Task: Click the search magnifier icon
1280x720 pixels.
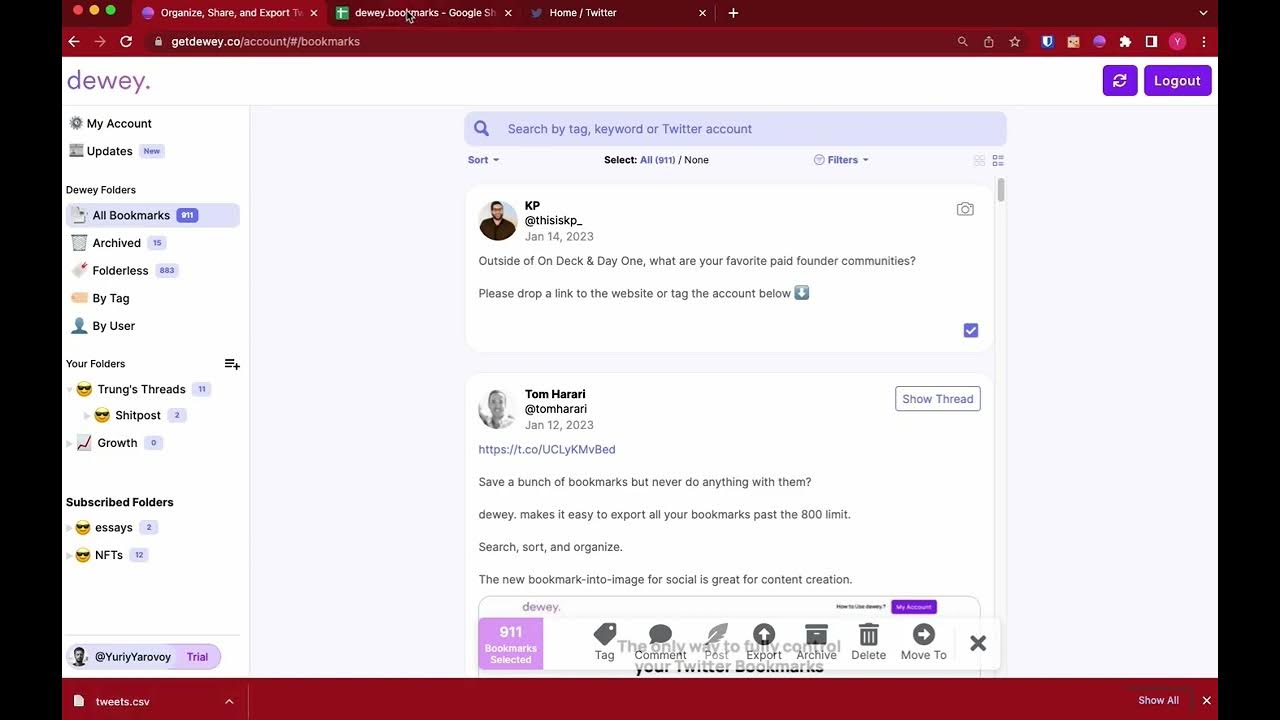Action: (482, 129)
